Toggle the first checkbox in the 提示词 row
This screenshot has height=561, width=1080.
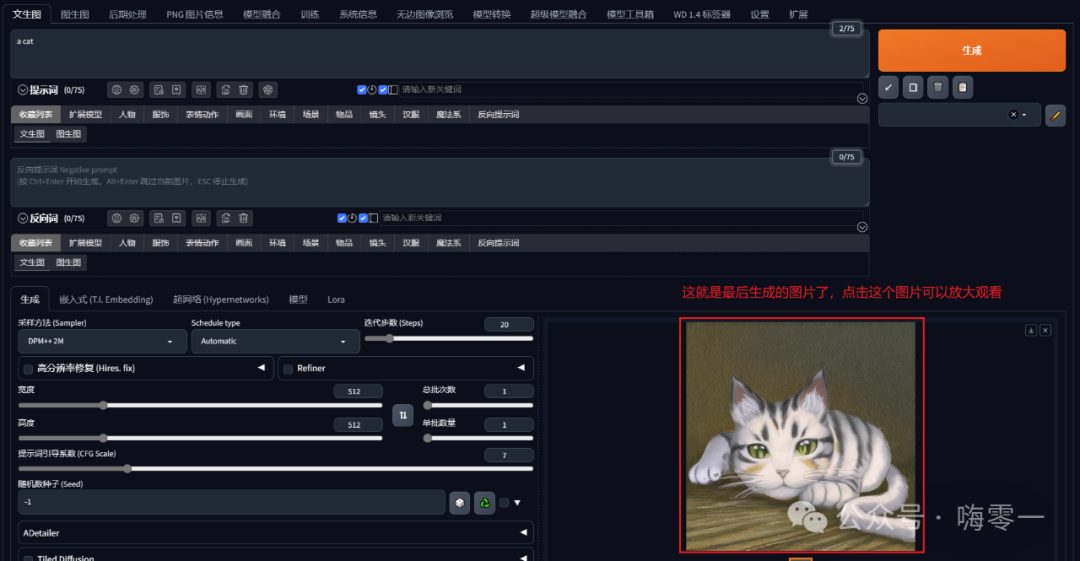point(362,90)
